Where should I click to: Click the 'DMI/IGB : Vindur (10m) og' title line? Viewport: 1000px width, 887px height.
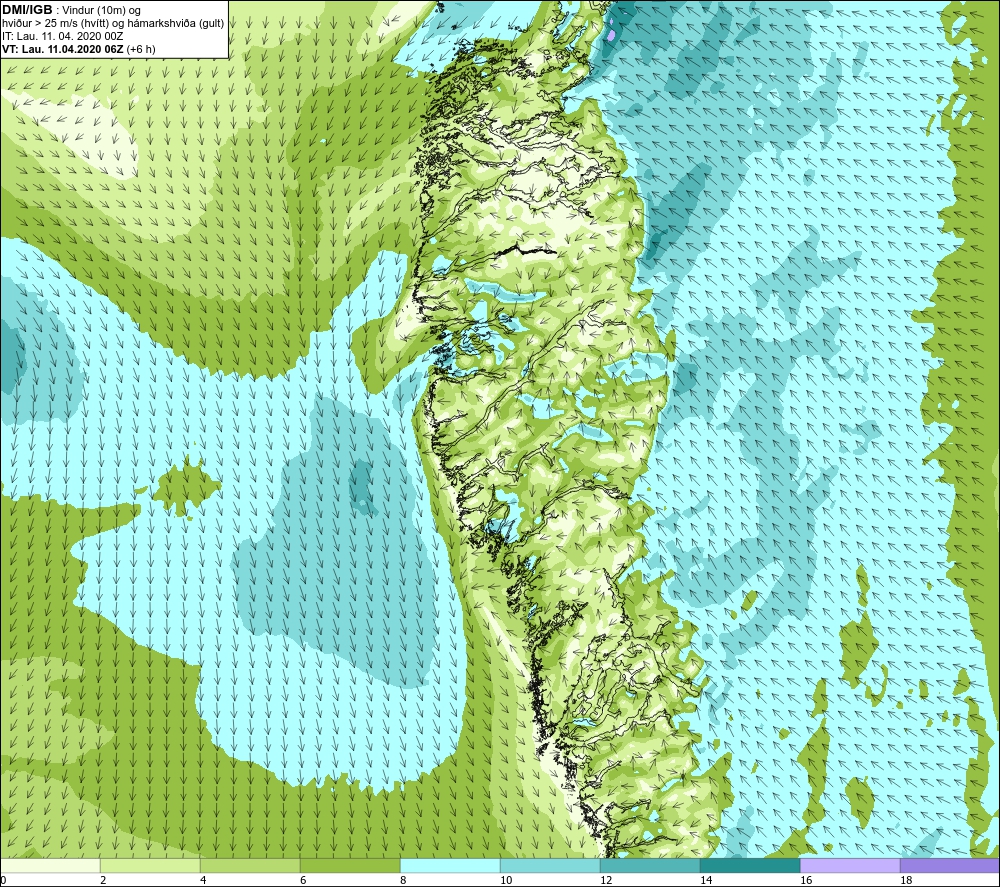[71, 10]
